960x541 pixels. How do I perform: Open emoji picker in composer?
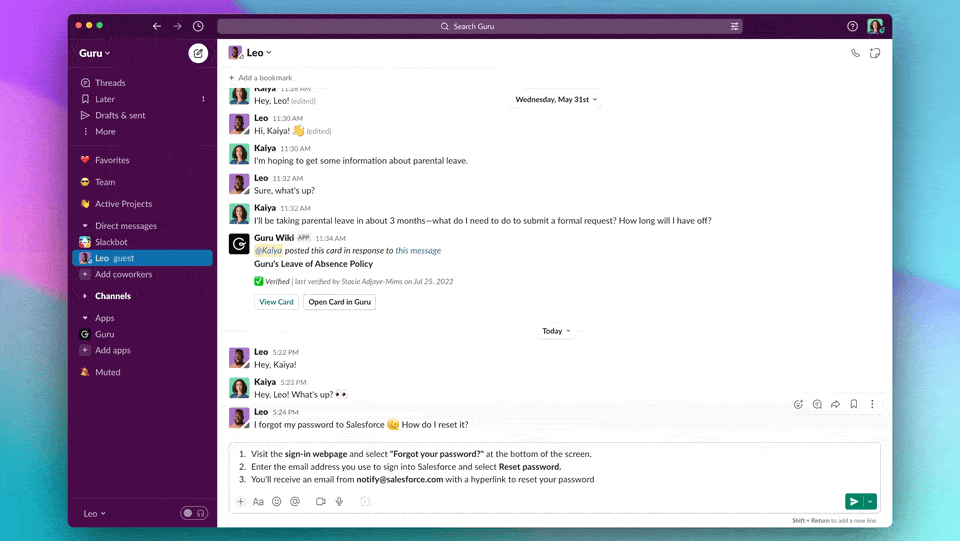[x=277, y=501]
